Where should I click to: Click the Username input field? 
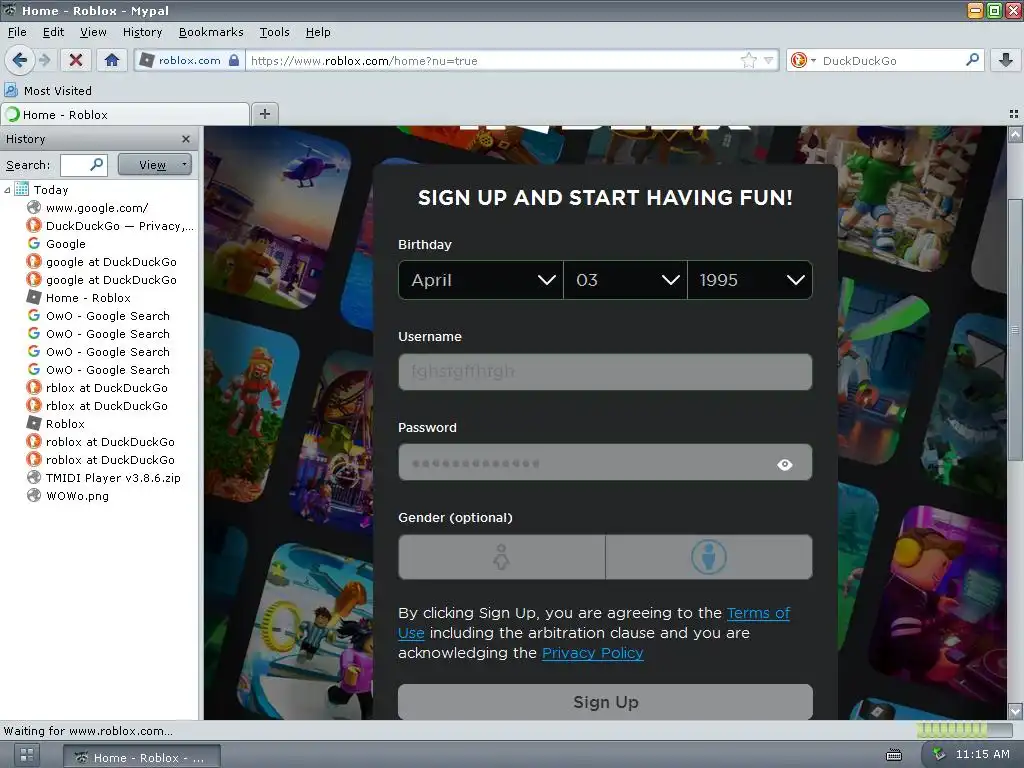pyautogui.click(x=605, y=372)
